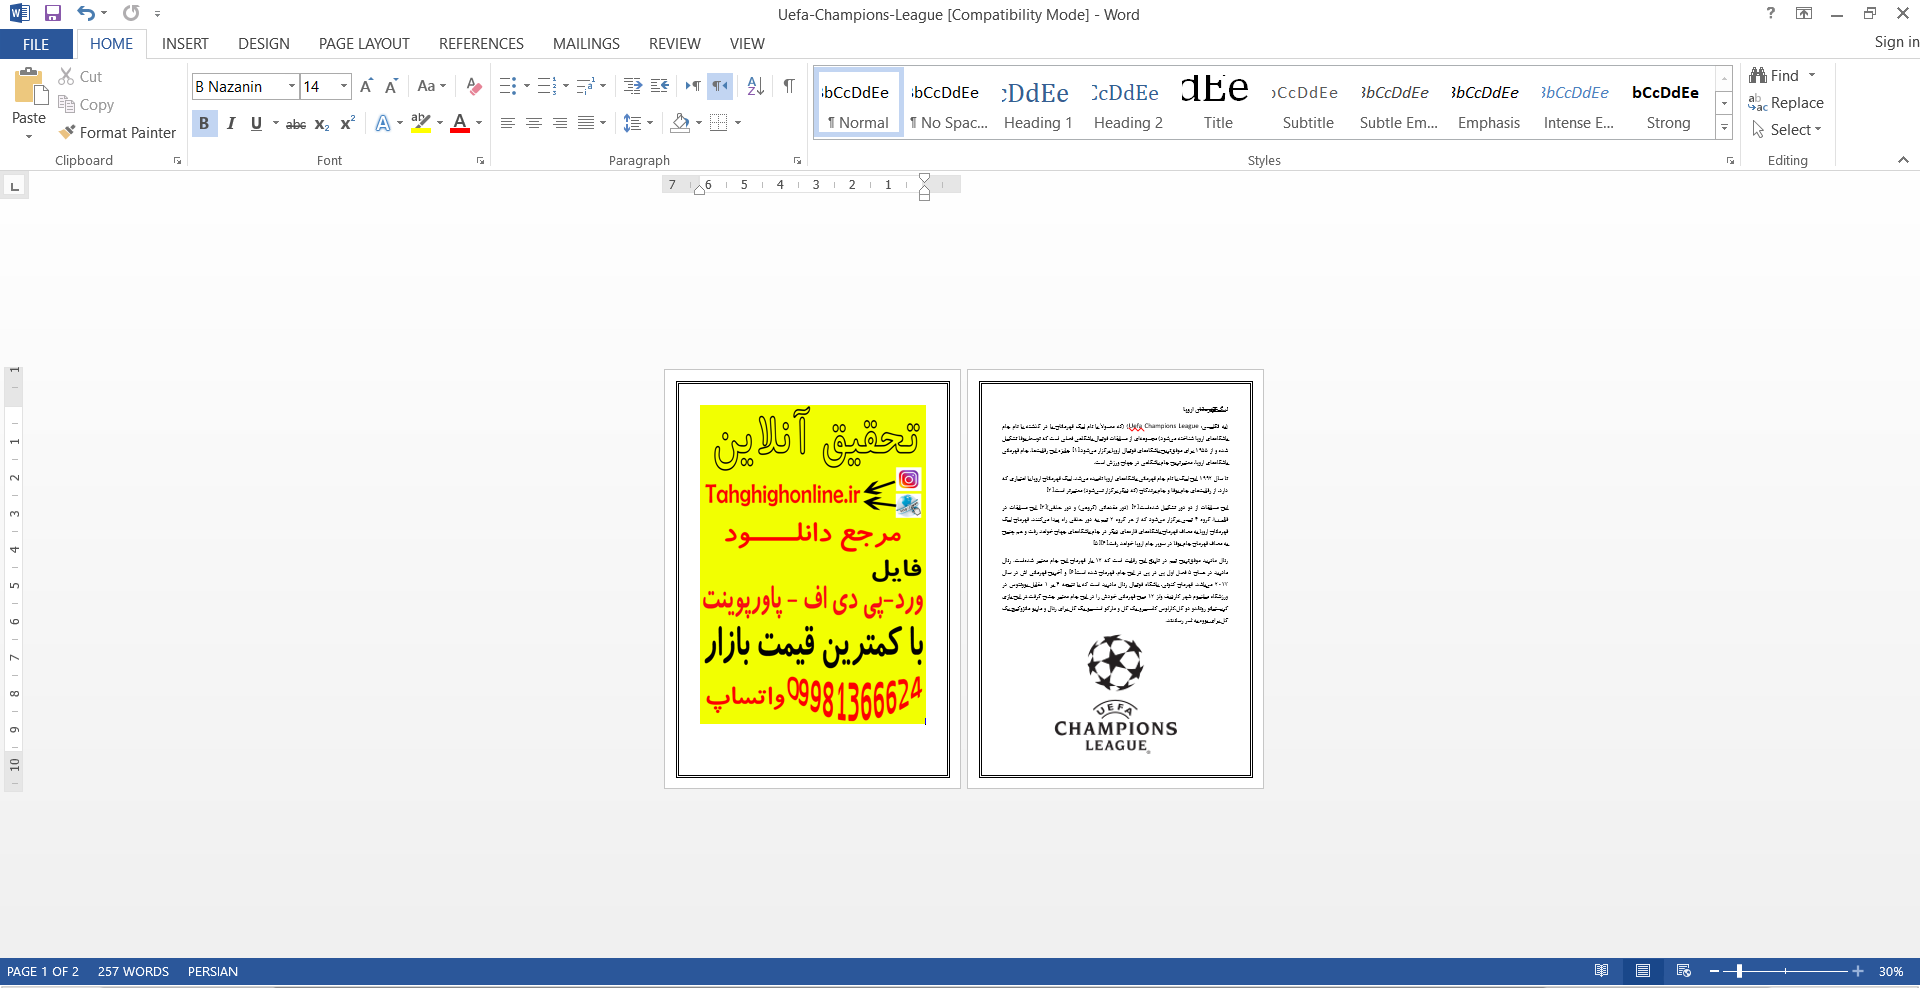This screenshot has width=1926, height=988.
Task: Align paragraph text to the right
Action: pyautogui.click(x=560, y=123)
